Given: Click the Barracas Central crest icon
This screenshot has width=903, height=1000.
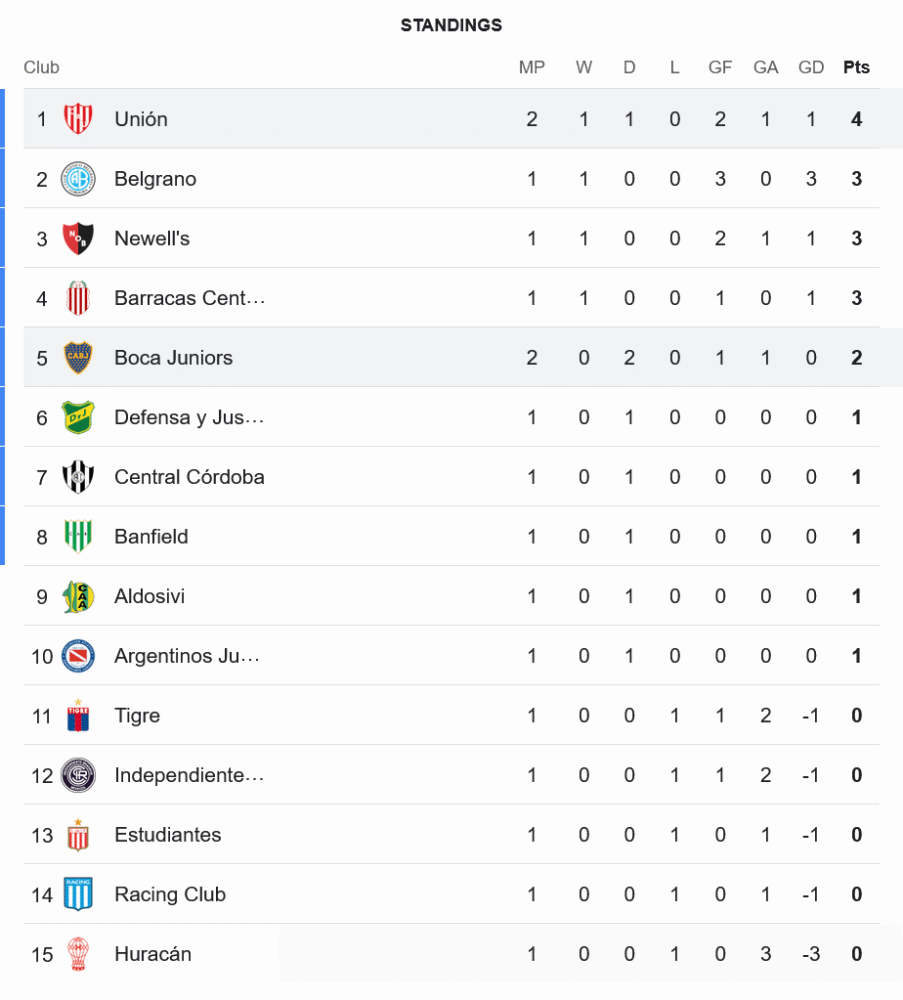Looking at the screenshot, I should click(x=78, y=298).
